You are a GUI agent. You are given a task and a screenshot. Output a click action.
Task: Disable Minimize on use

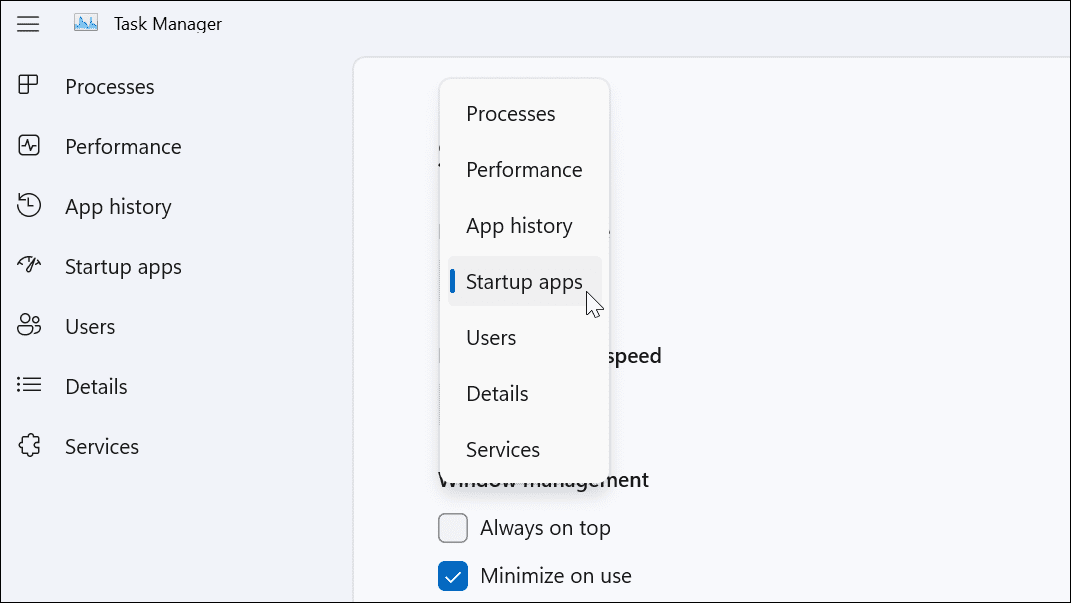(x=453, y=575)
